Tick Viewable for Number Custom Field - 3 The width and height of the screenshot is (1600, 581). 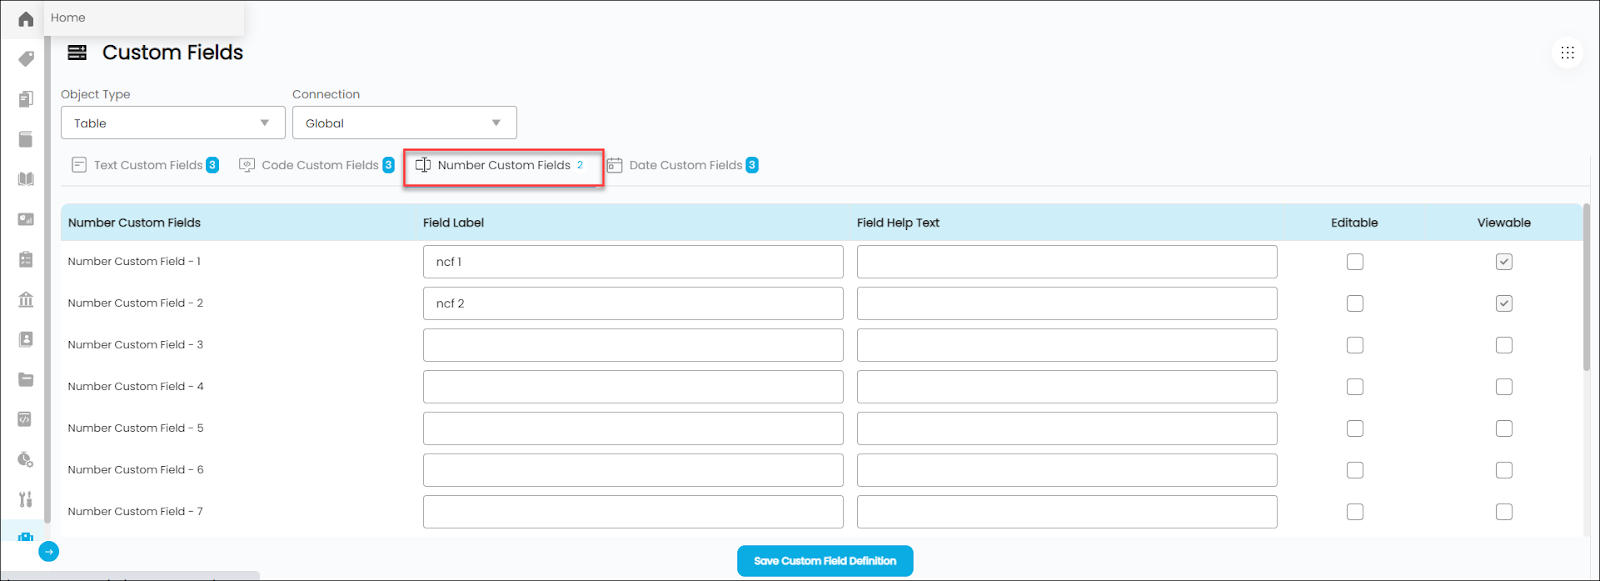click(x=1504, y=345)
